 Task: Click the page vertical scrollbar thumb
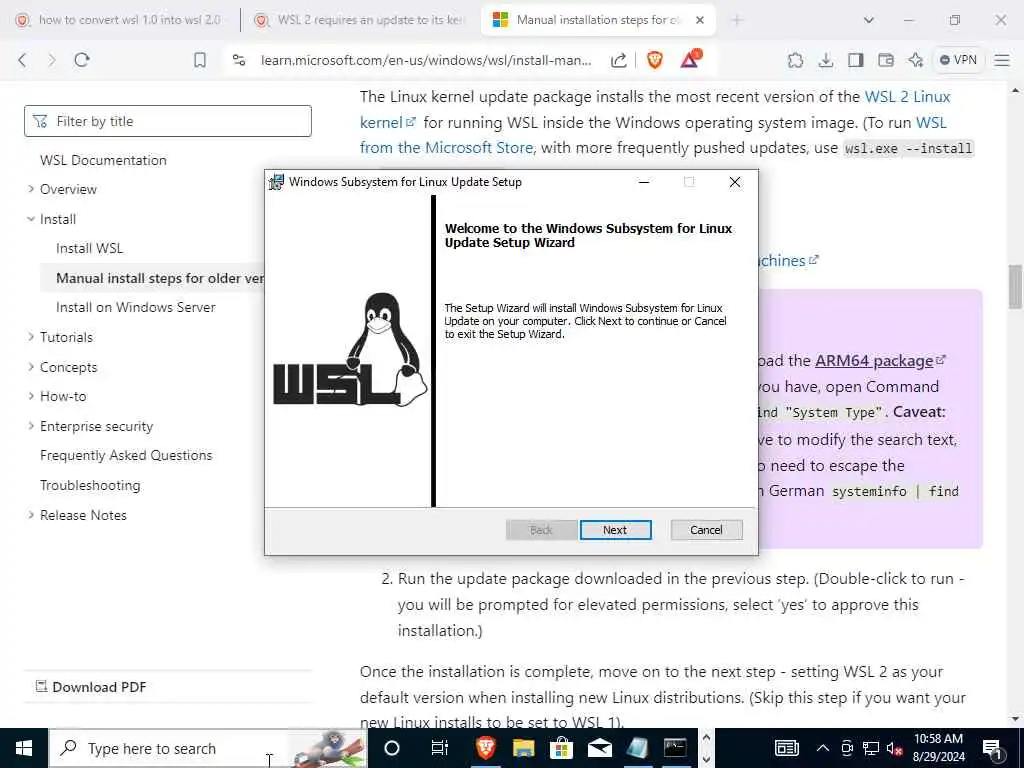tap(1015, 286)
